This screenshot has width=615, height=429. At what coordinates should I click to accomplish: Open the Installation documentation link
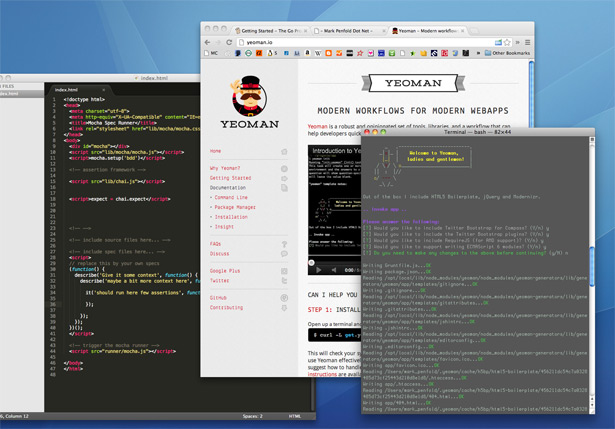[231, 217]
